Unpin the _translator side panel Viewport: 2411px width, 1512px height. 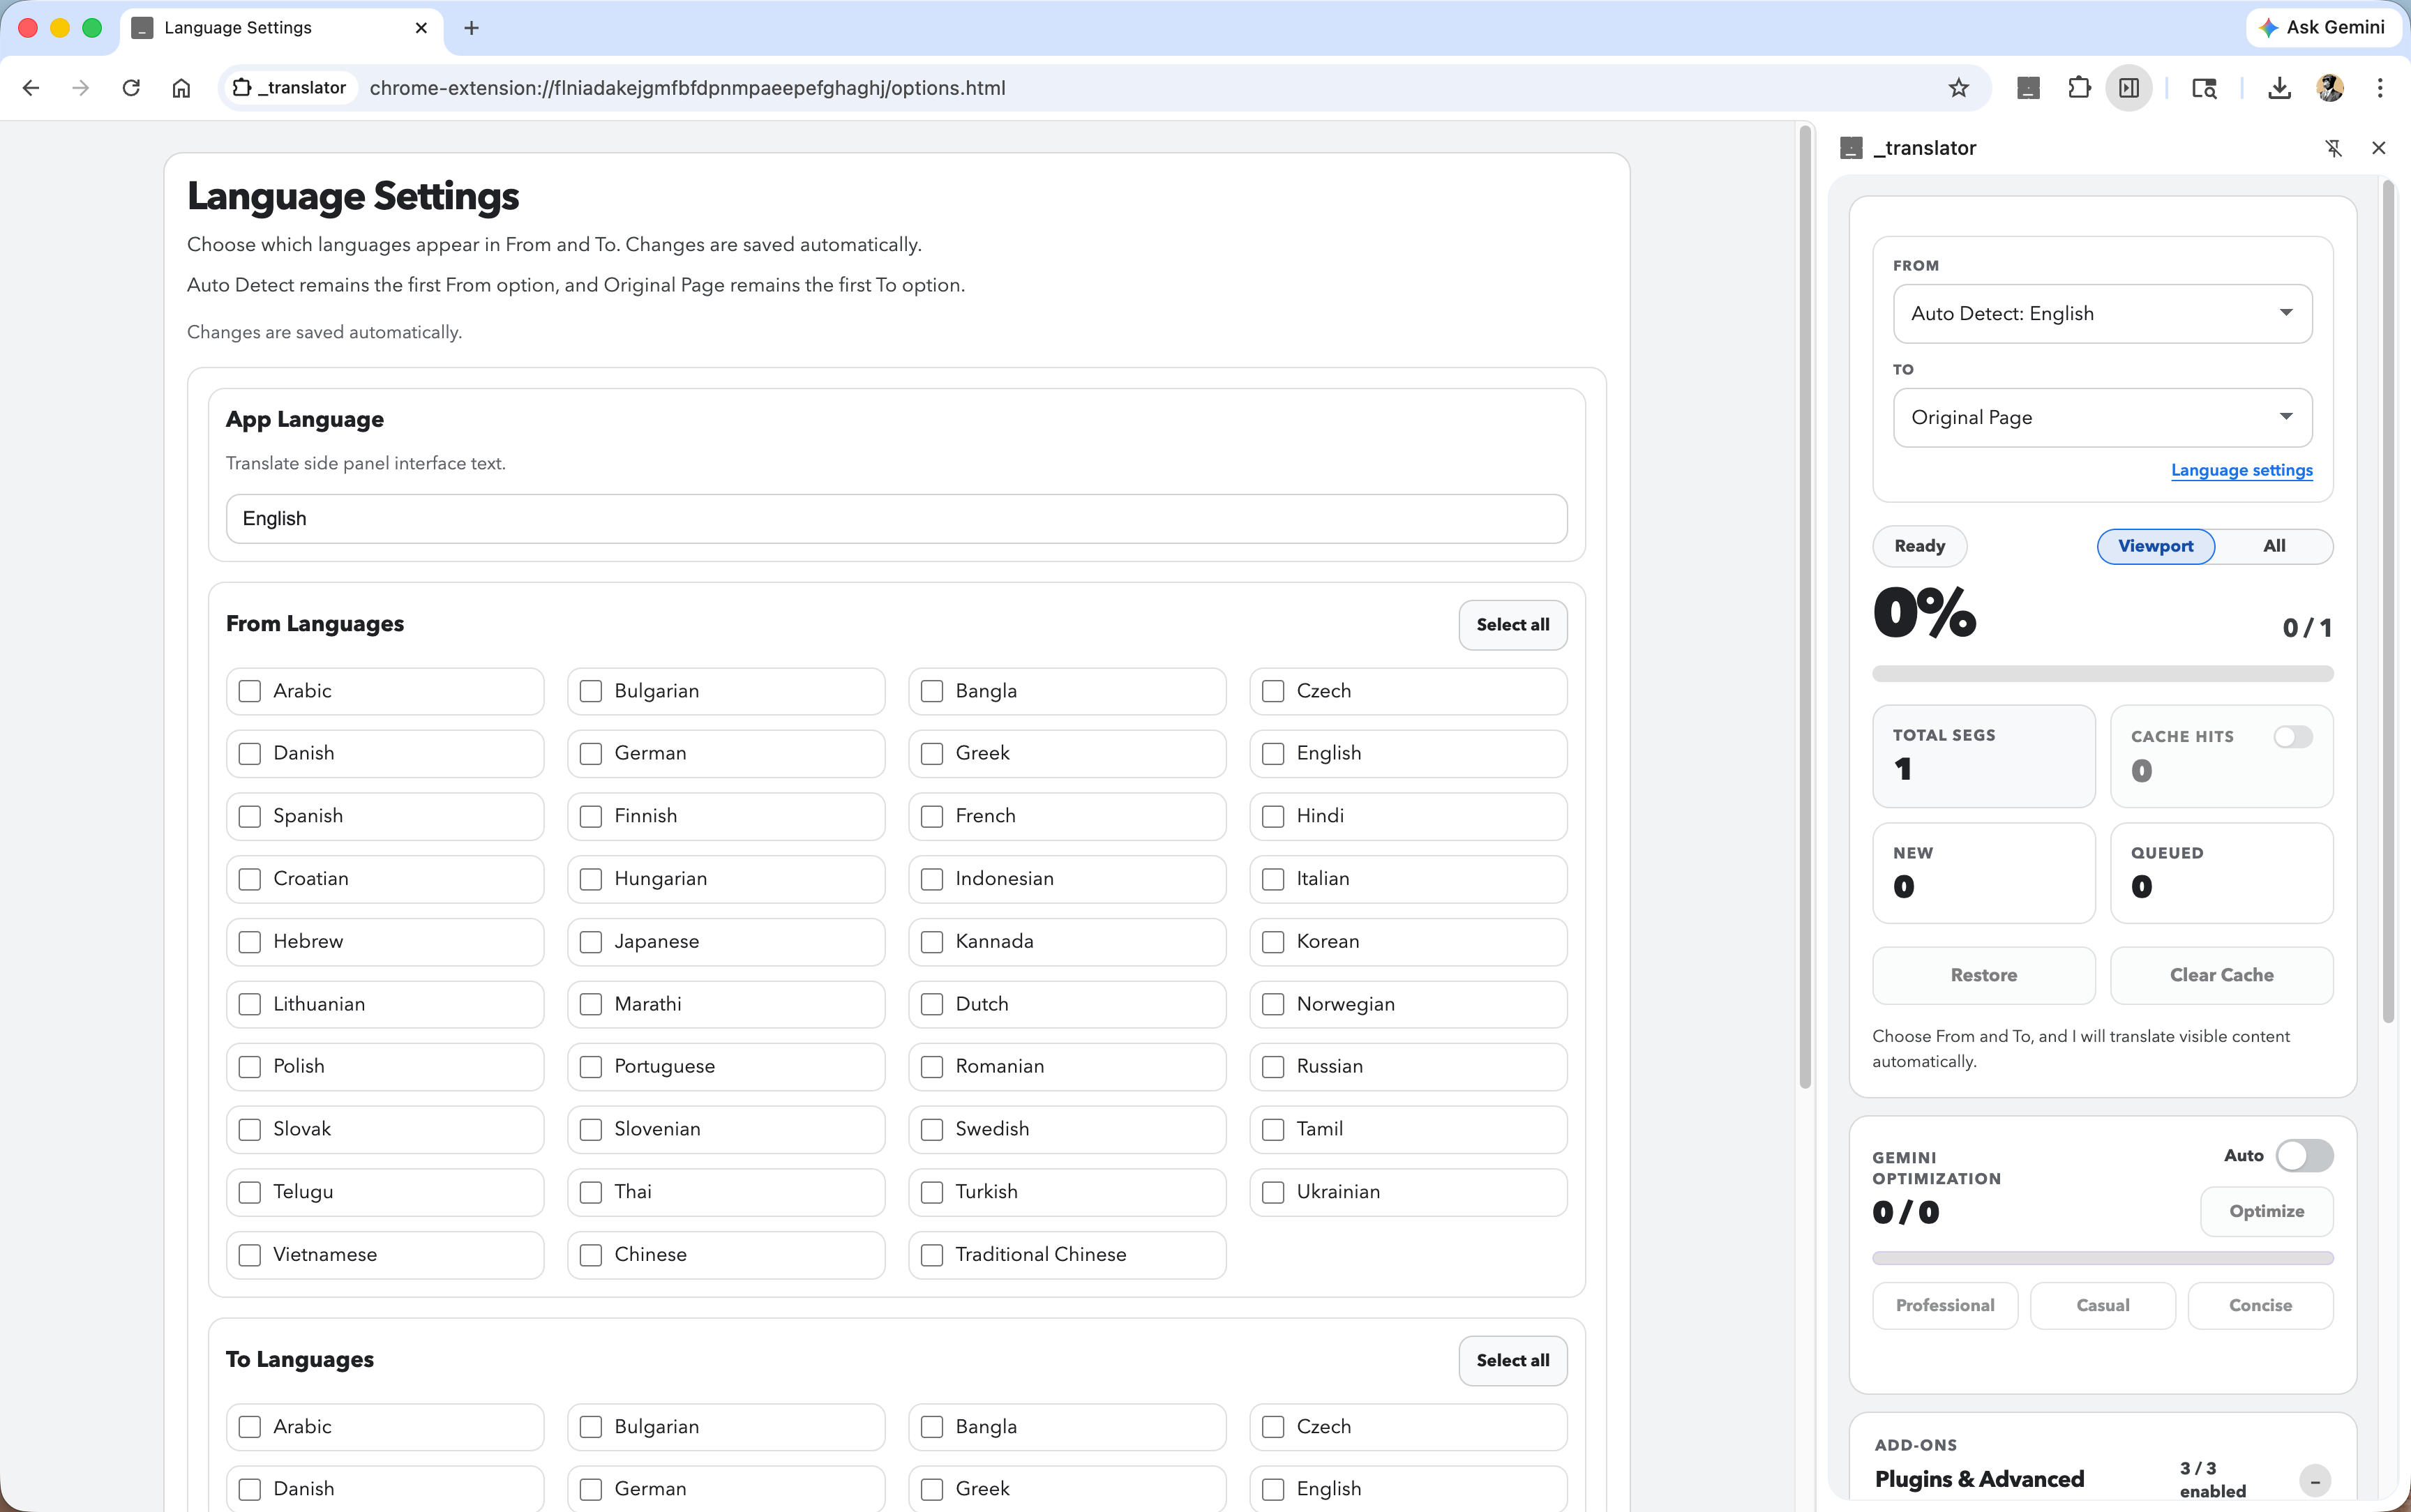click(2333, 148)
